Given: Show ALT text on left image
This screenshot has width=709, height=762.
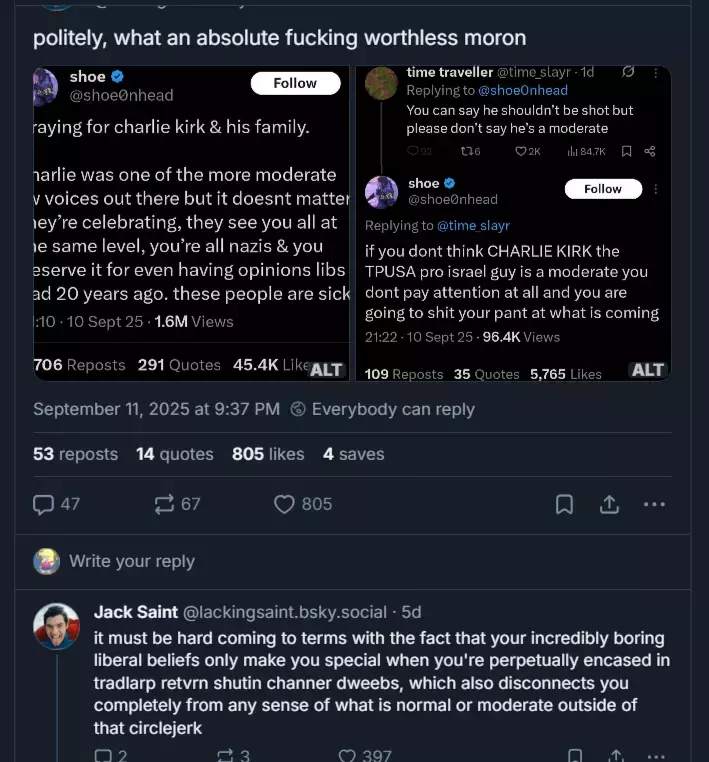Looking at the screenshot, I should [x=326, y=370].
